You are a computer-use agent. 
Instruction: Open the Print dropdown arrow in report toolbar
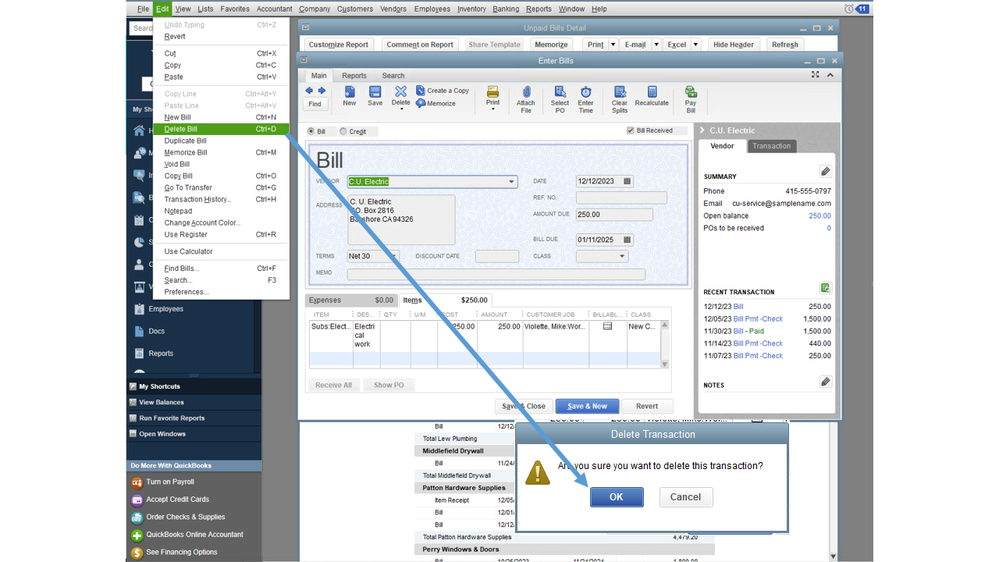tap(613, 45)
